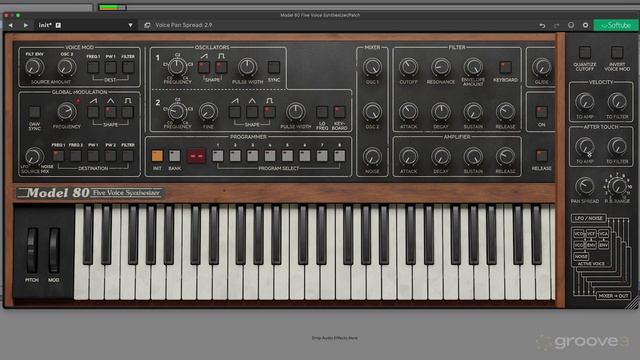Click the BANK programmer button
Viewport: 640px width, 360px height.
(x=175, y=156)
